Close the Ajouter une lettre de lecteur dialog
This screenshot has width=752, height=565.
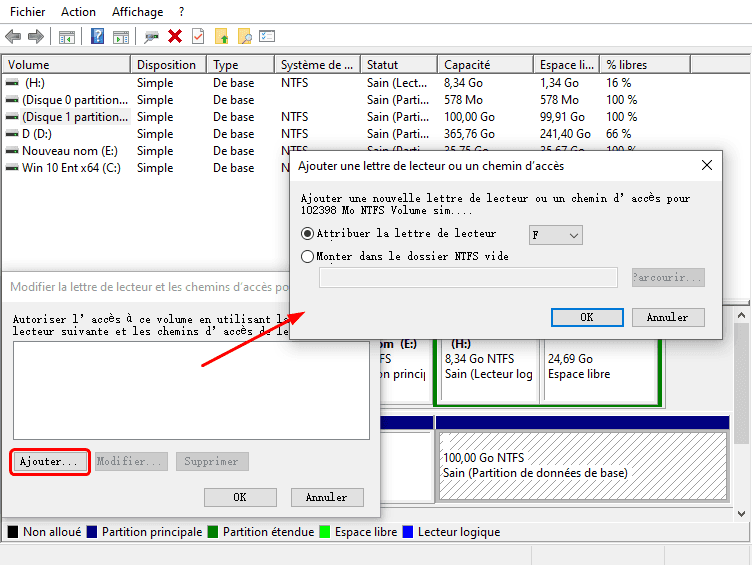pyautogui.click(x=706, y=165)
